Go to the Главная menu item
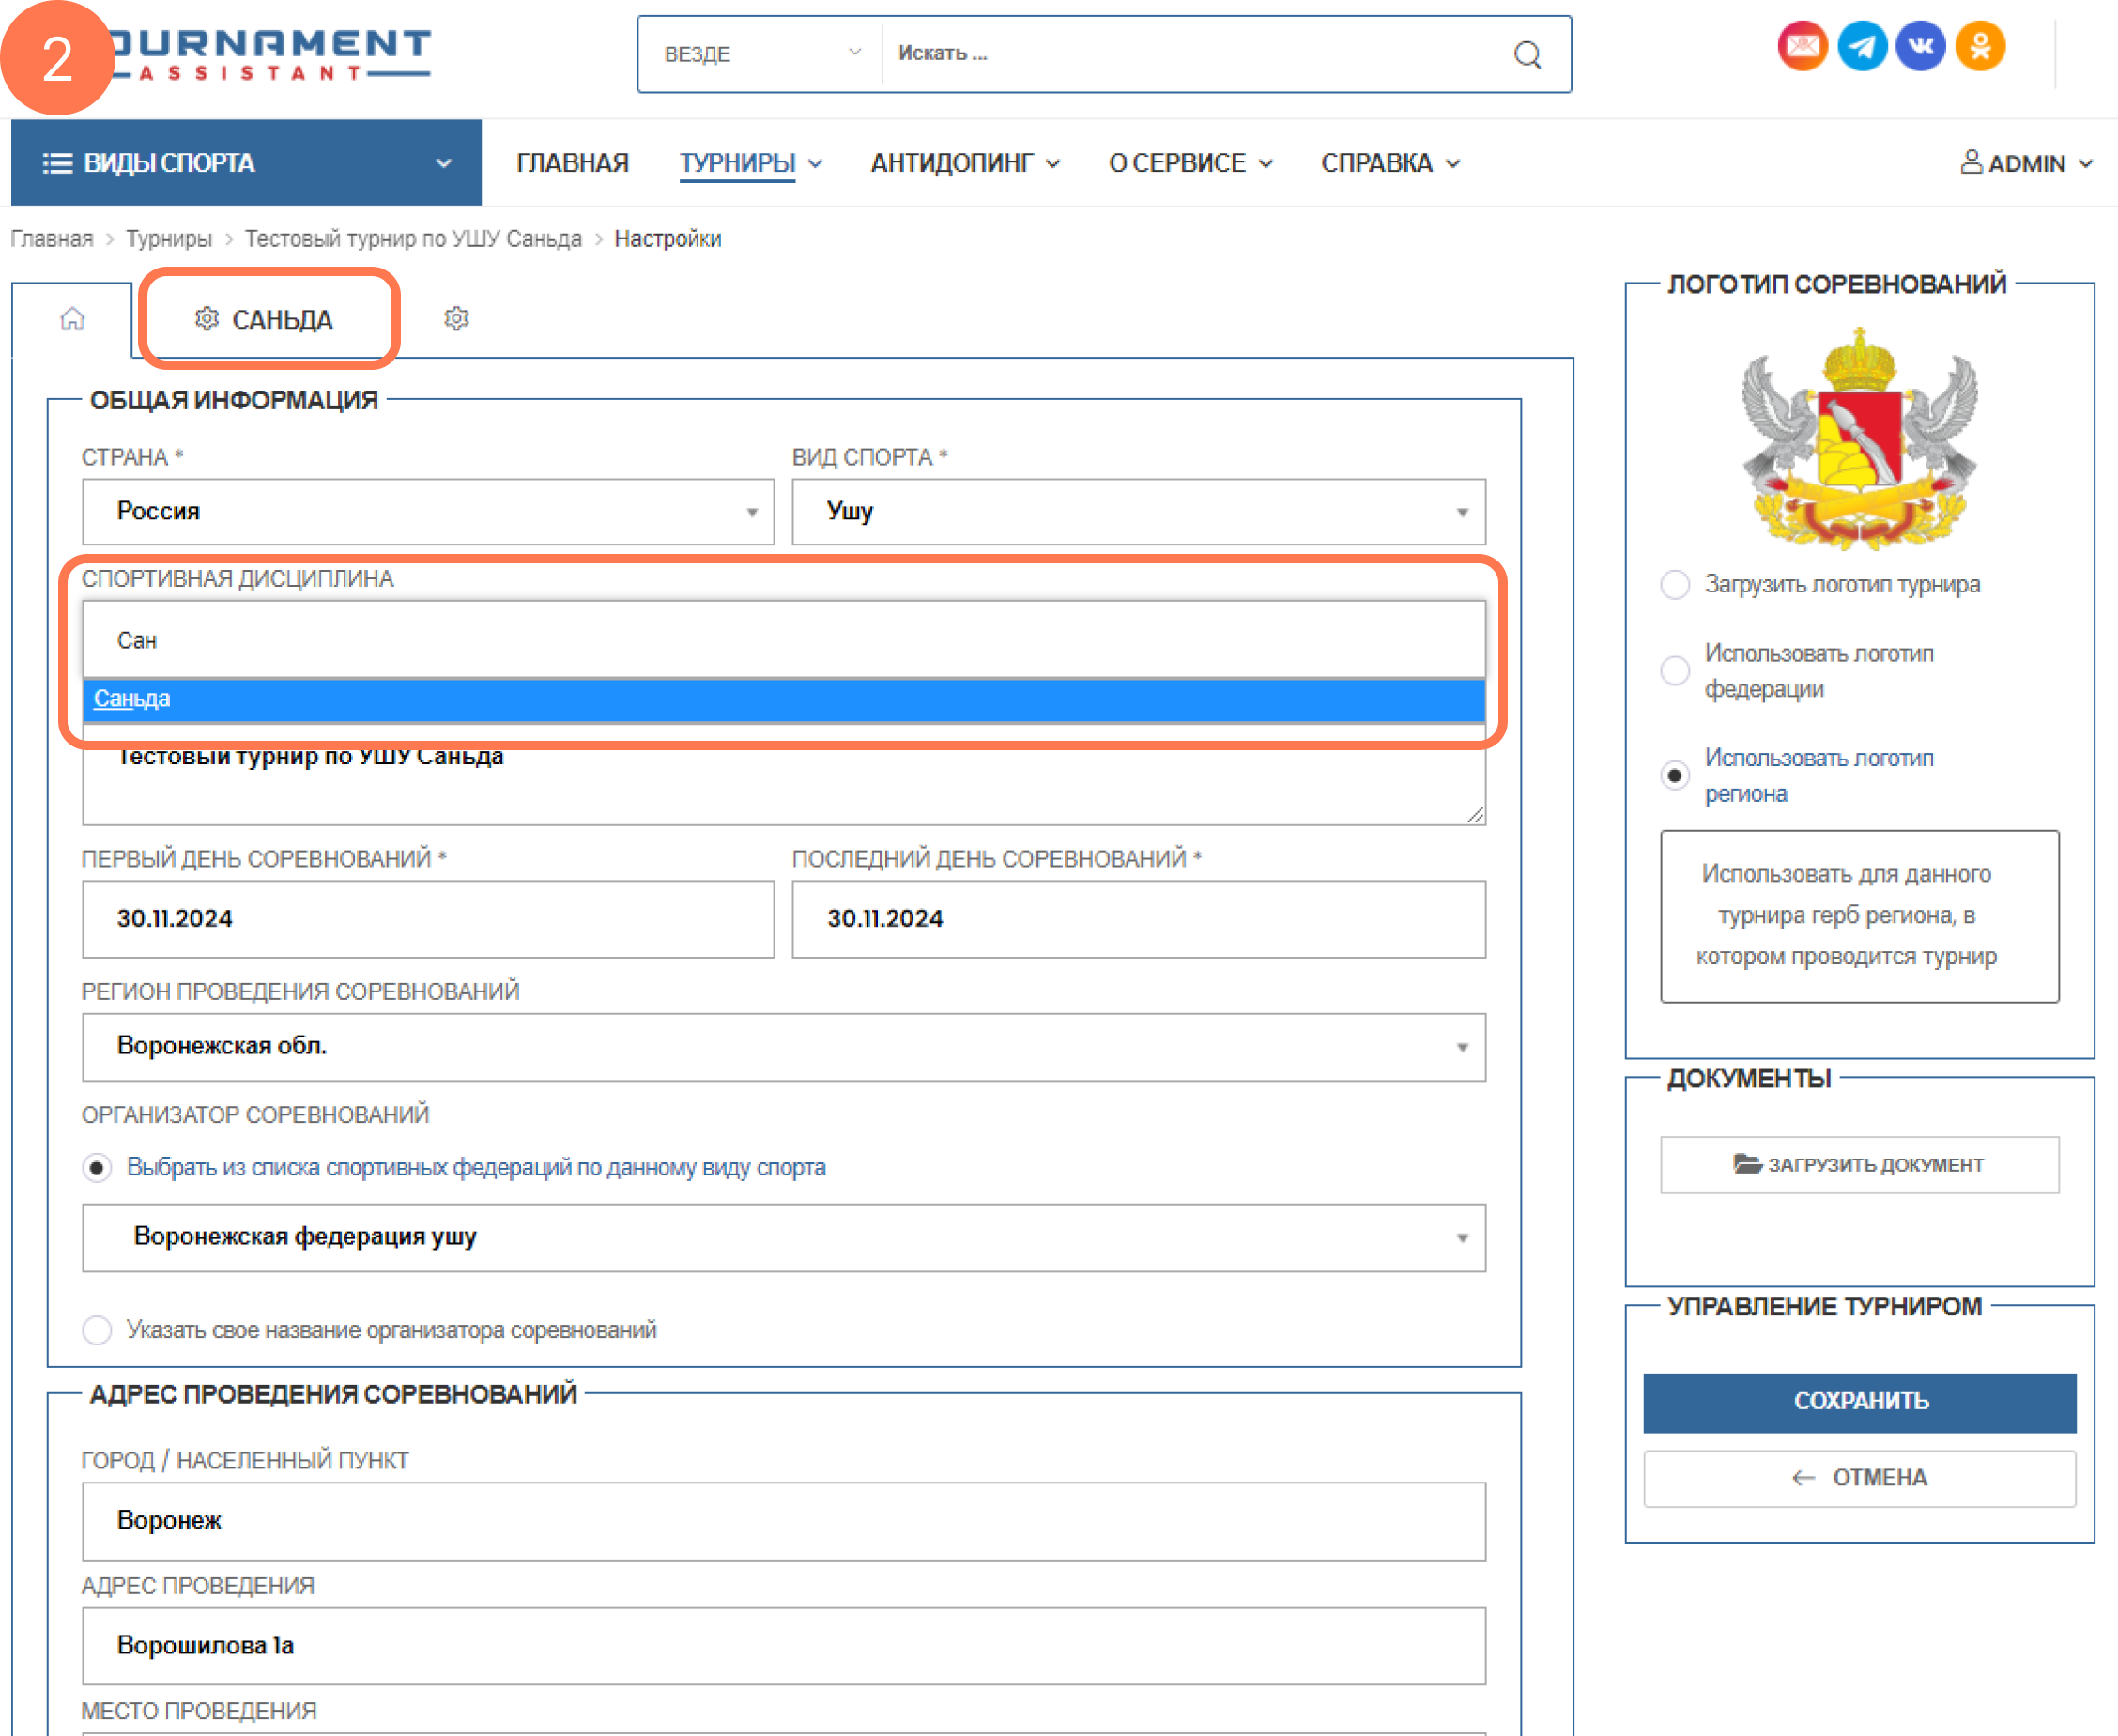 tap(572, 163)
